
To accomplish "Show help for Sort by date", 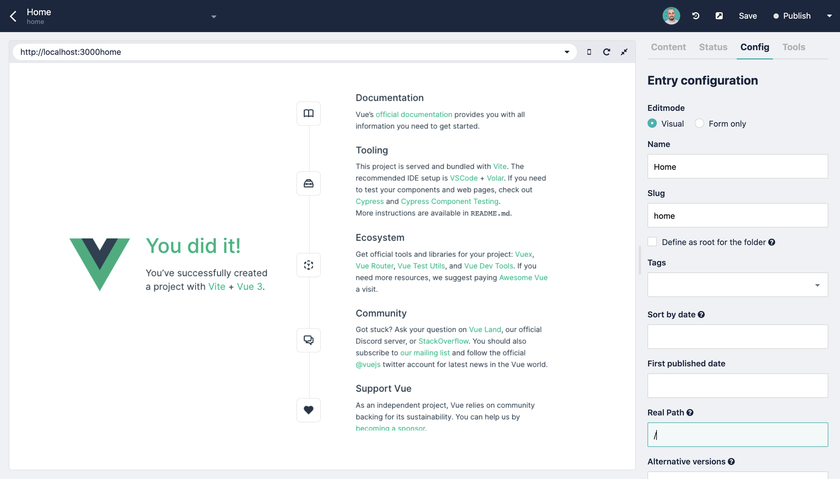I will tap(701, 315).
